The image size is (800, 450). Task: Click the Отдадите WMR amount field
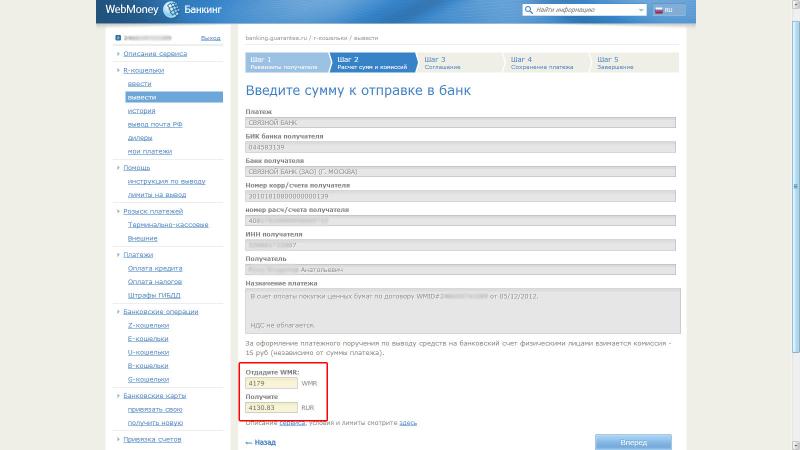271,383
